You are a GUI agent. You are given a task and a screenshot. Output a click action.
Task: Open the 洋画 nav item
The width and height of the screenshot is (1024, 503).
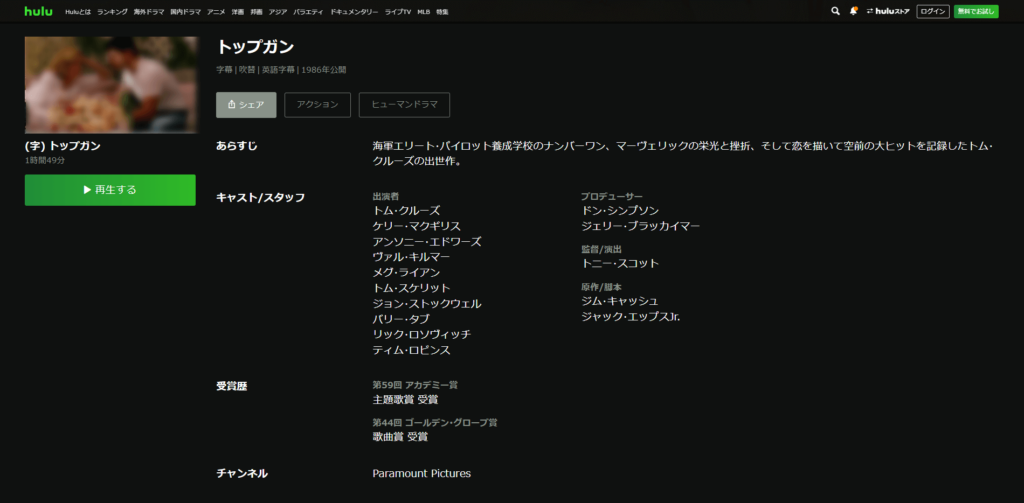coord(238,12)
